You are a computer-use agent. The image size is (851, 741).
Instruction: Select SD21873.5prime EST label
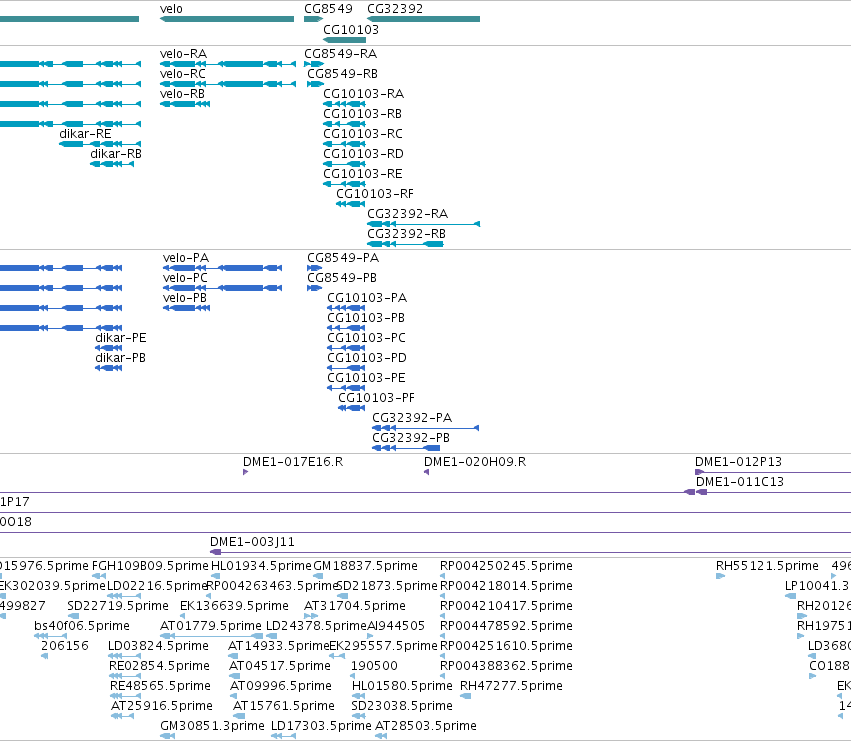(x=387, y=586)
